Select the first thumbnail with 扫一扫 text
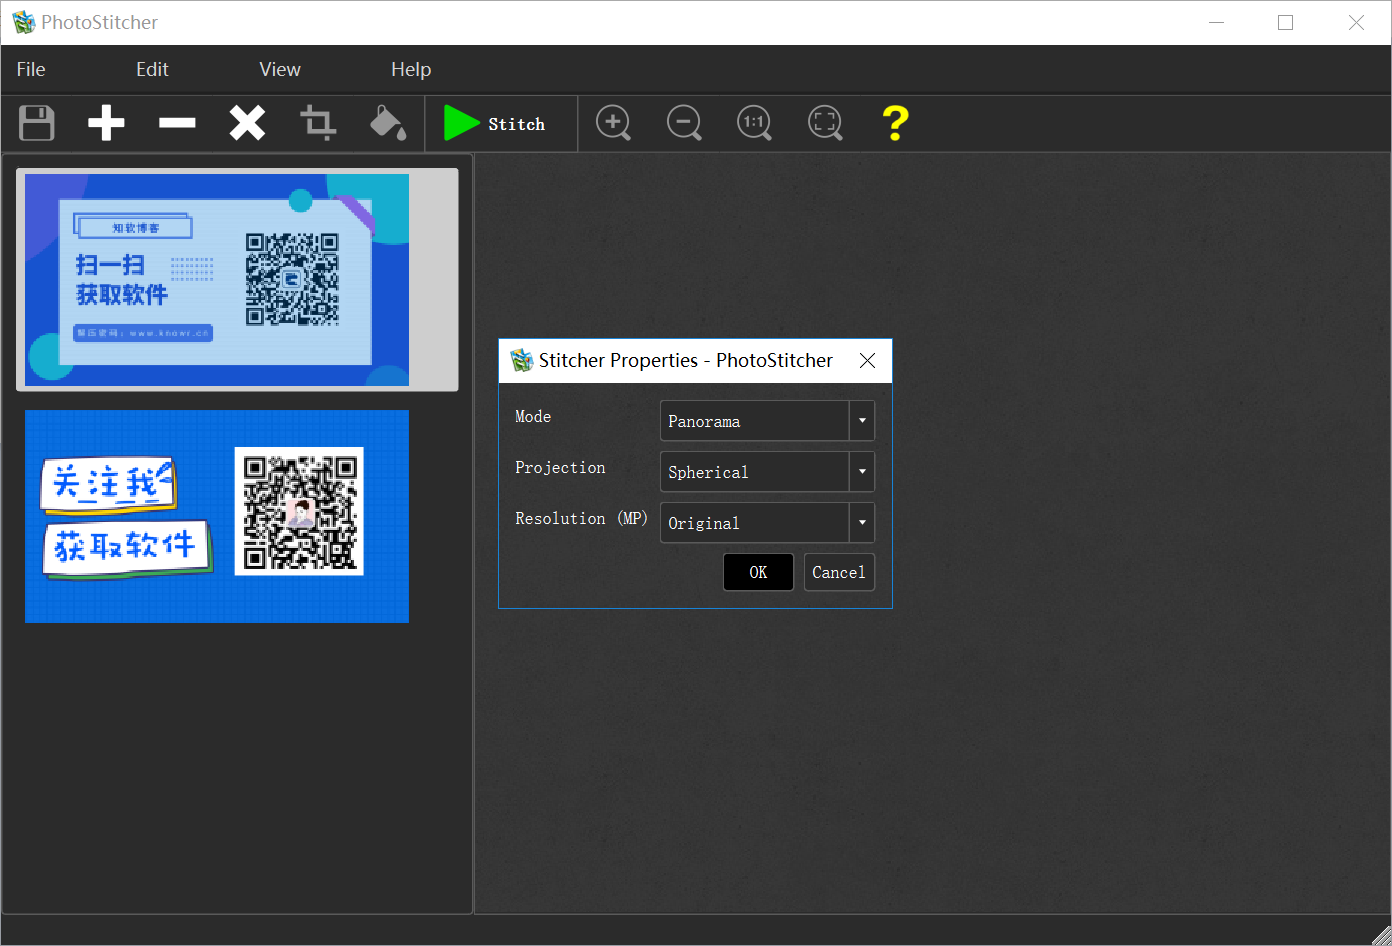This screenshot has width=1392, height=946. coord(237,279)
